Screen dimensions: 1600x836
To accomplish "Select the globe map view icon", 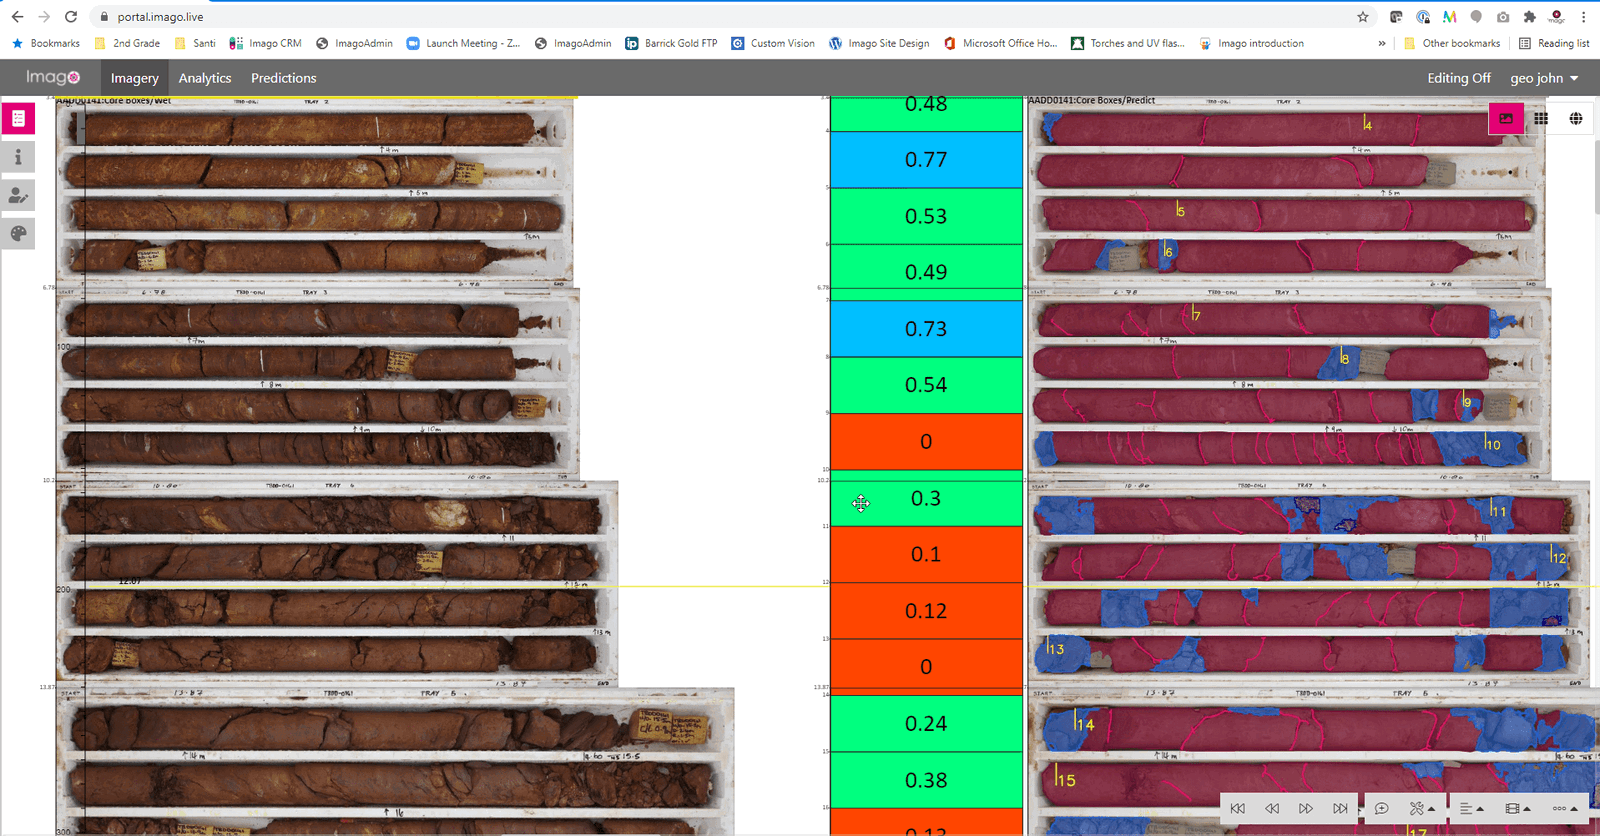I will (1575, 119).
